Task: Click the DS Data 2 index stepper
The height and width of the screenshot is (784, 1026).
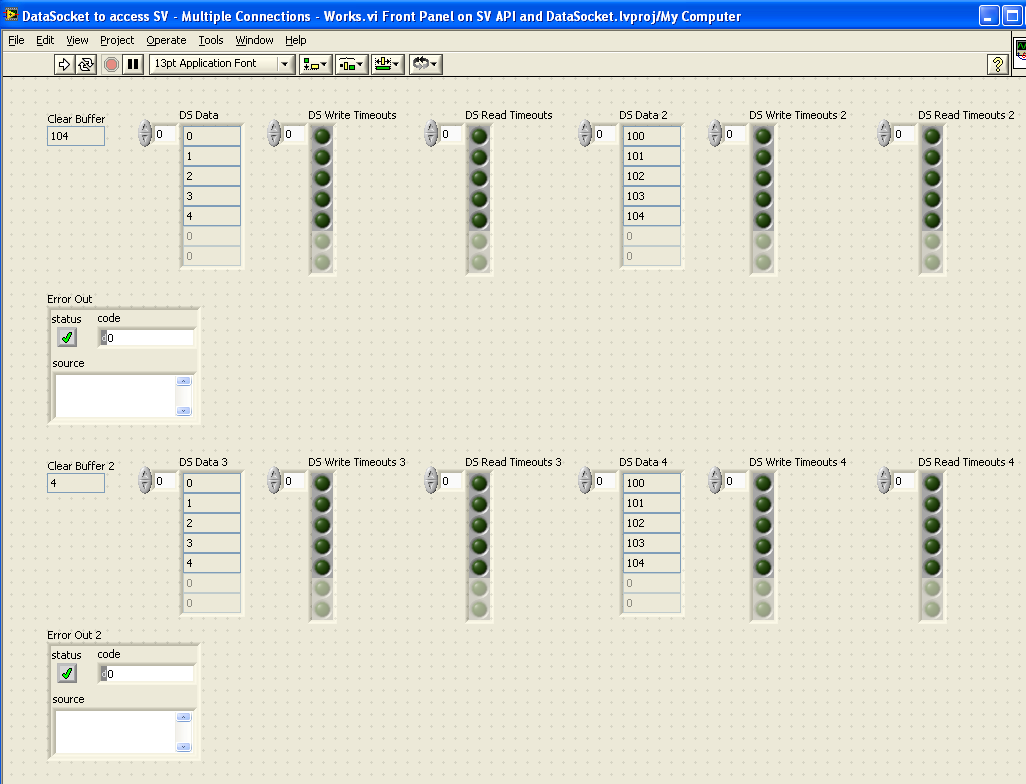Action: (585, 134)
